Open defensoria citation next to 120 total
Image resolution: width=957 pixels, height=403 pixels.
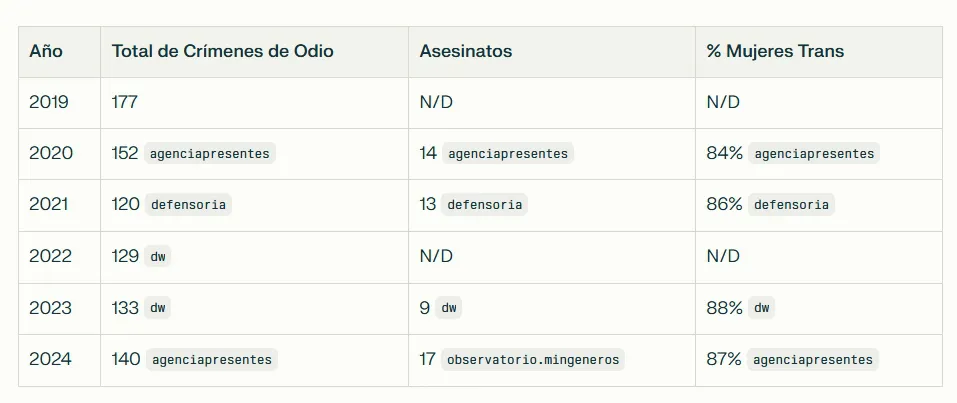point(188,205)
